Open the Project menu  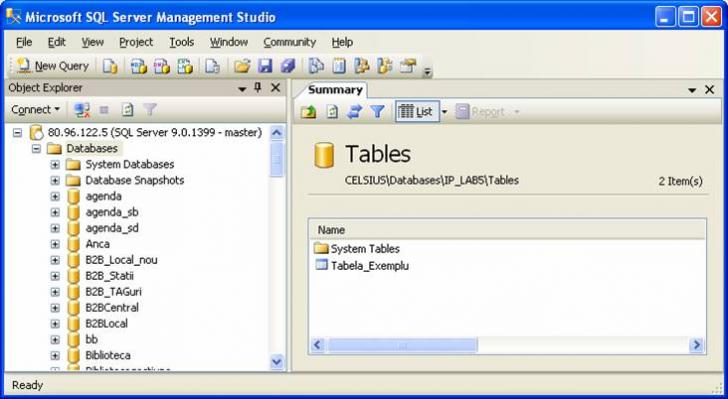point(136,42)
